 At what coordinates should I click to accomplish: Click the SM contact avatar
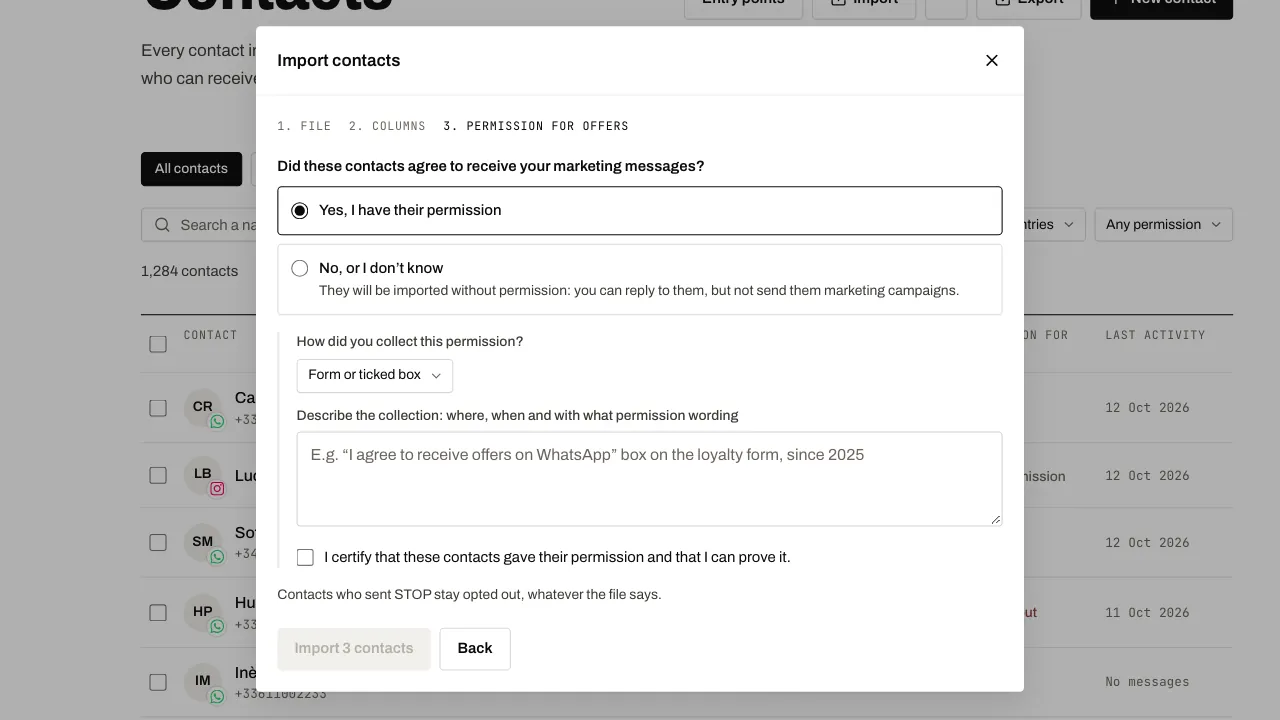click(x=203, y=542)
